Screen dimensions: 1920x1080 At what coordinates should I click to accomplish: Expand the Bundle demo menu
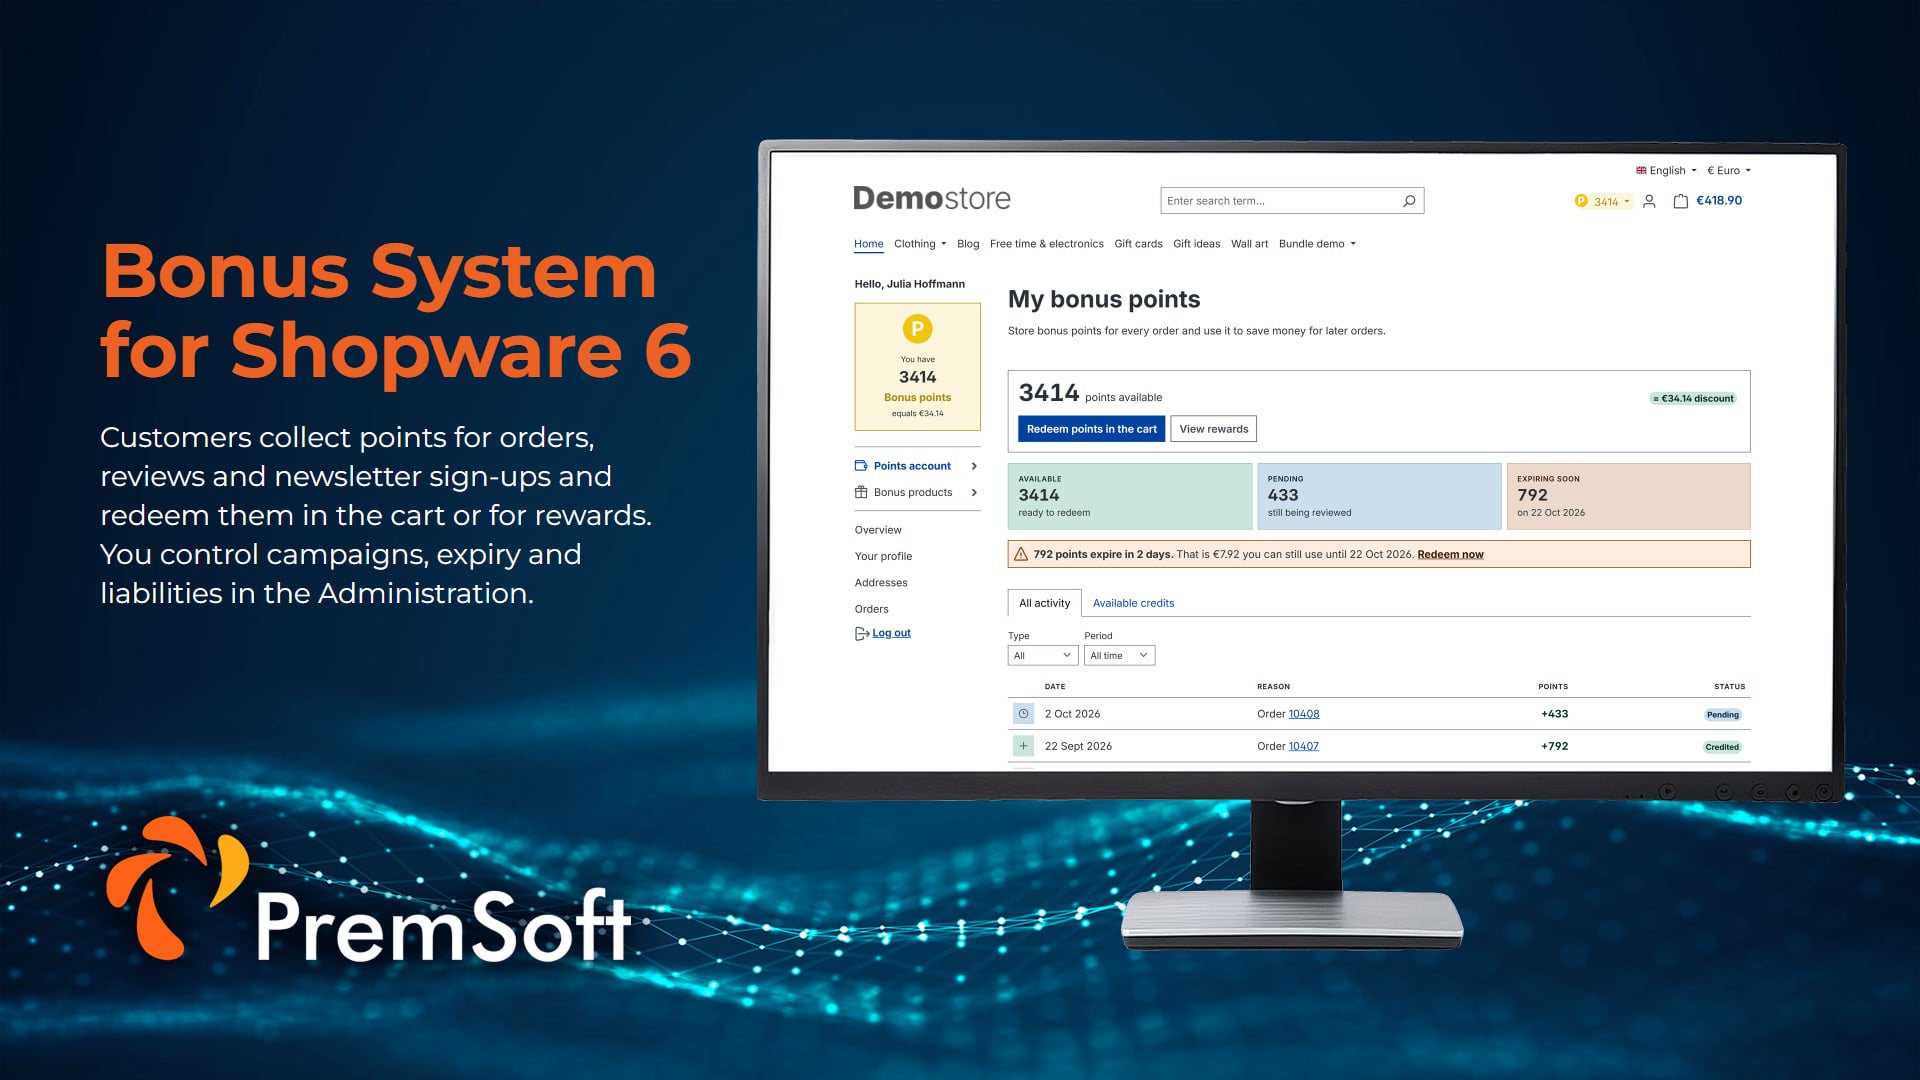pos(1317,244)
